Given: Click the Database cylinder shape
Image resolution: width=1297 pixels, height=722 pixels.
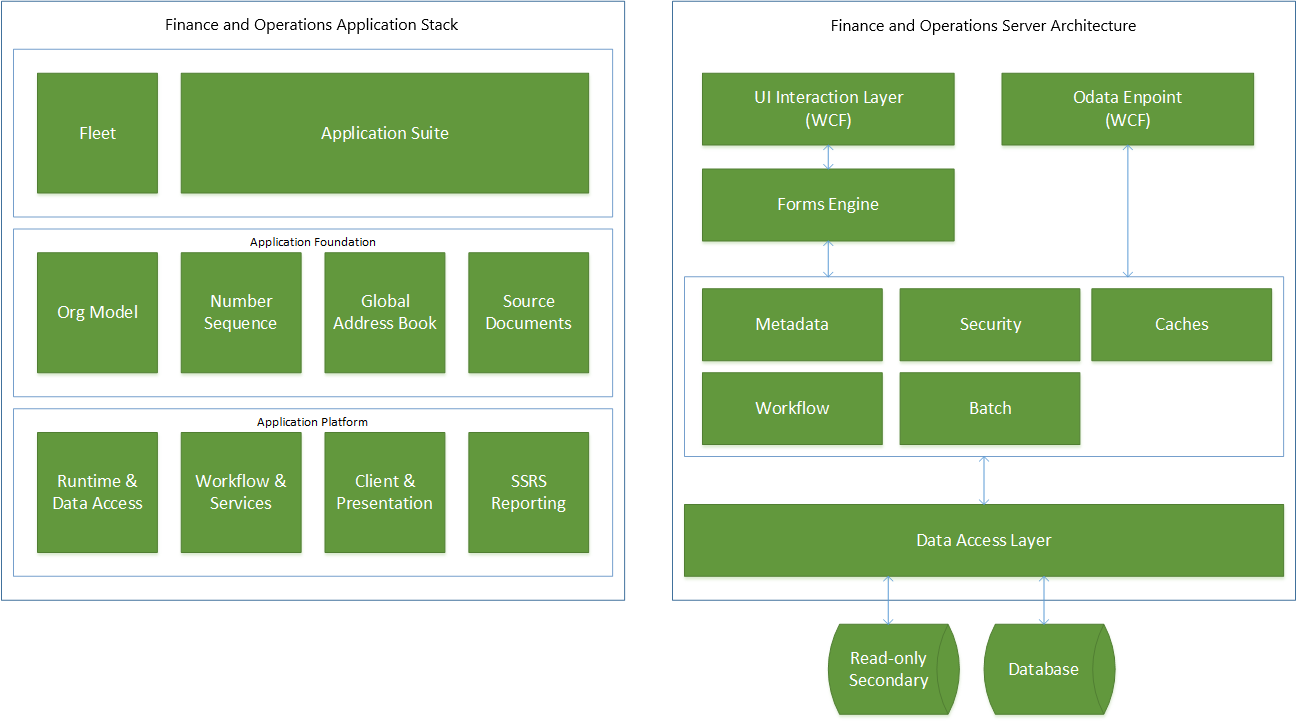Looking at the screenshot, I should pos(1043,669).
